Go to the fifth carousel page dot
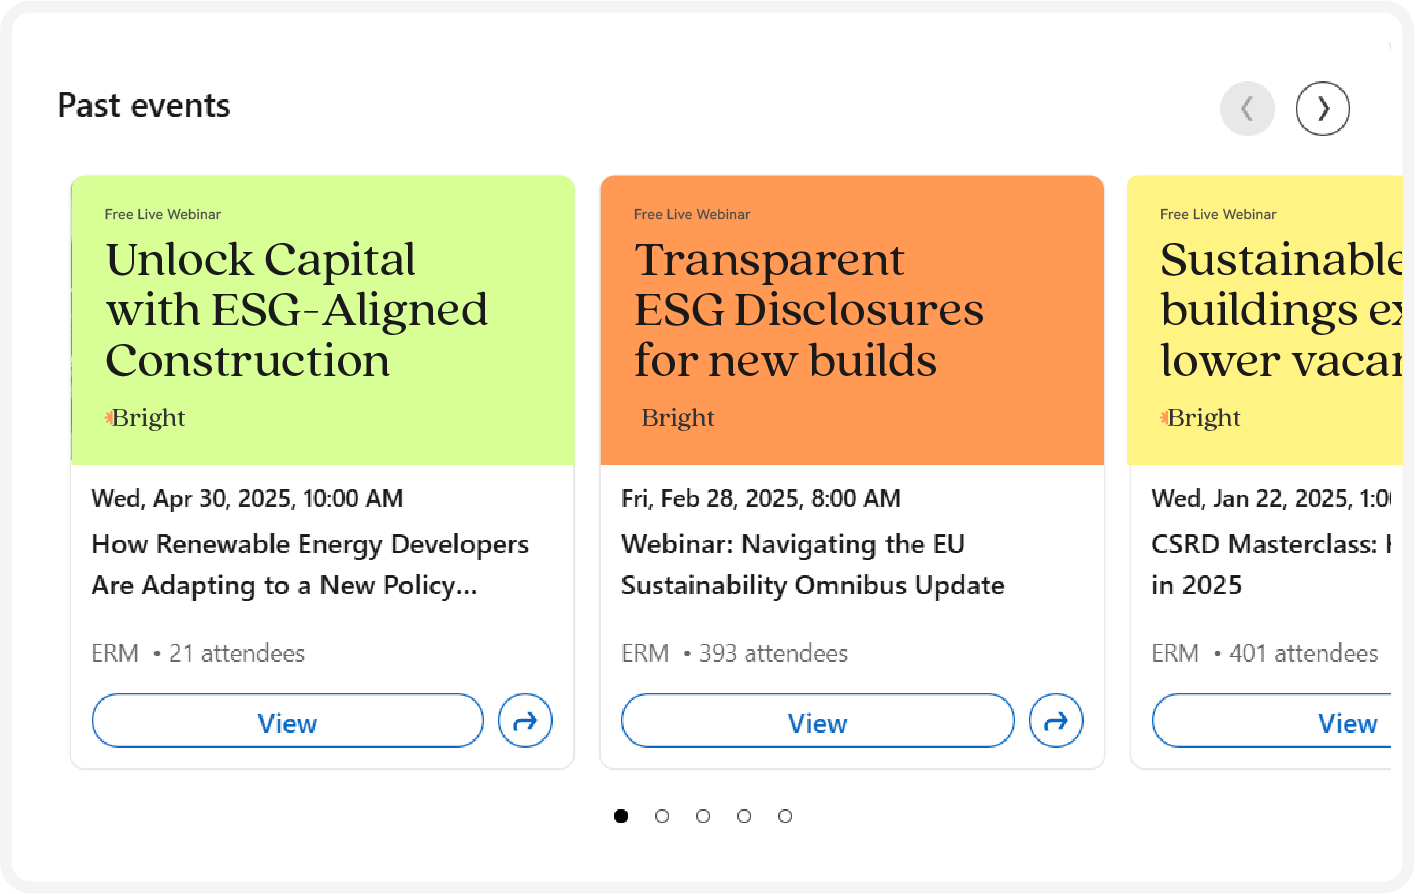1415x894 pixels. tap(785, 816)
